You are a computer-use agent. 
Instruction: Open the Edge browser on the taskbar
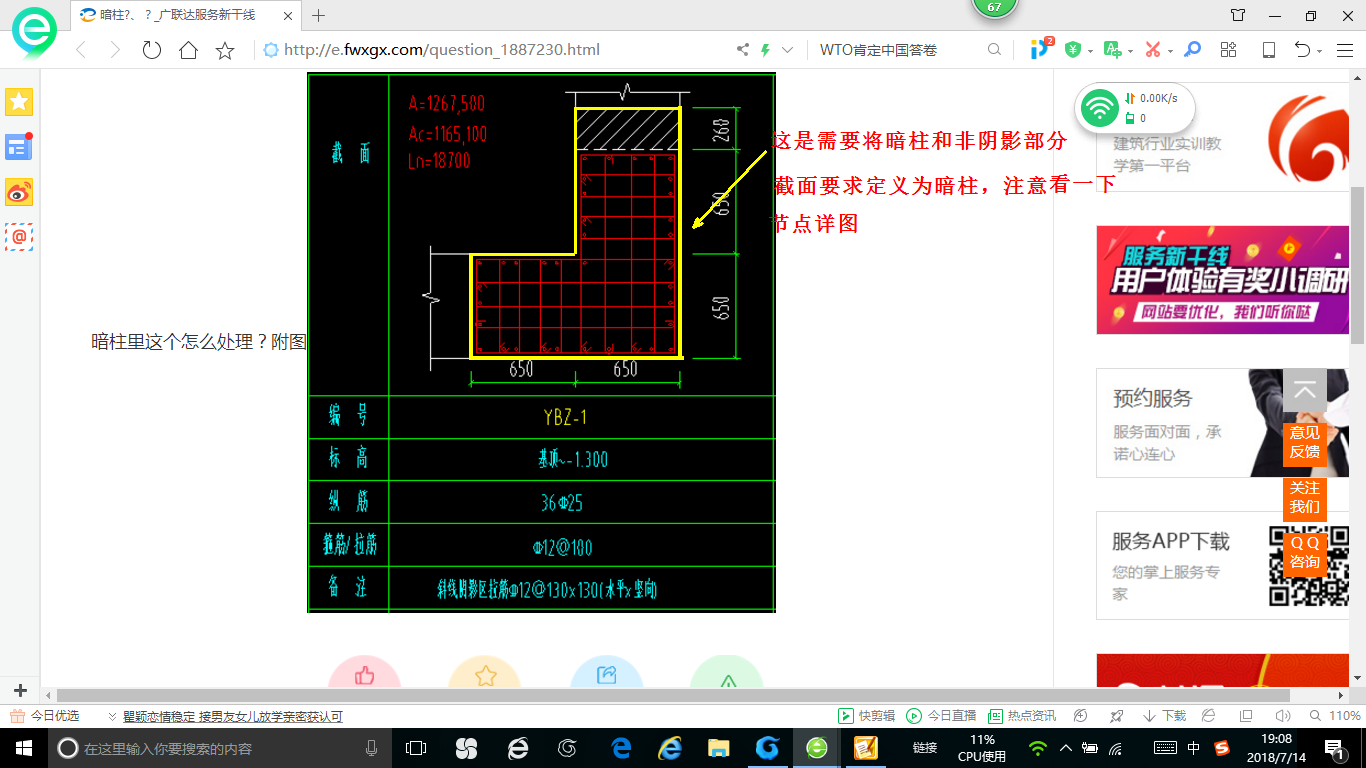[620, 748]
